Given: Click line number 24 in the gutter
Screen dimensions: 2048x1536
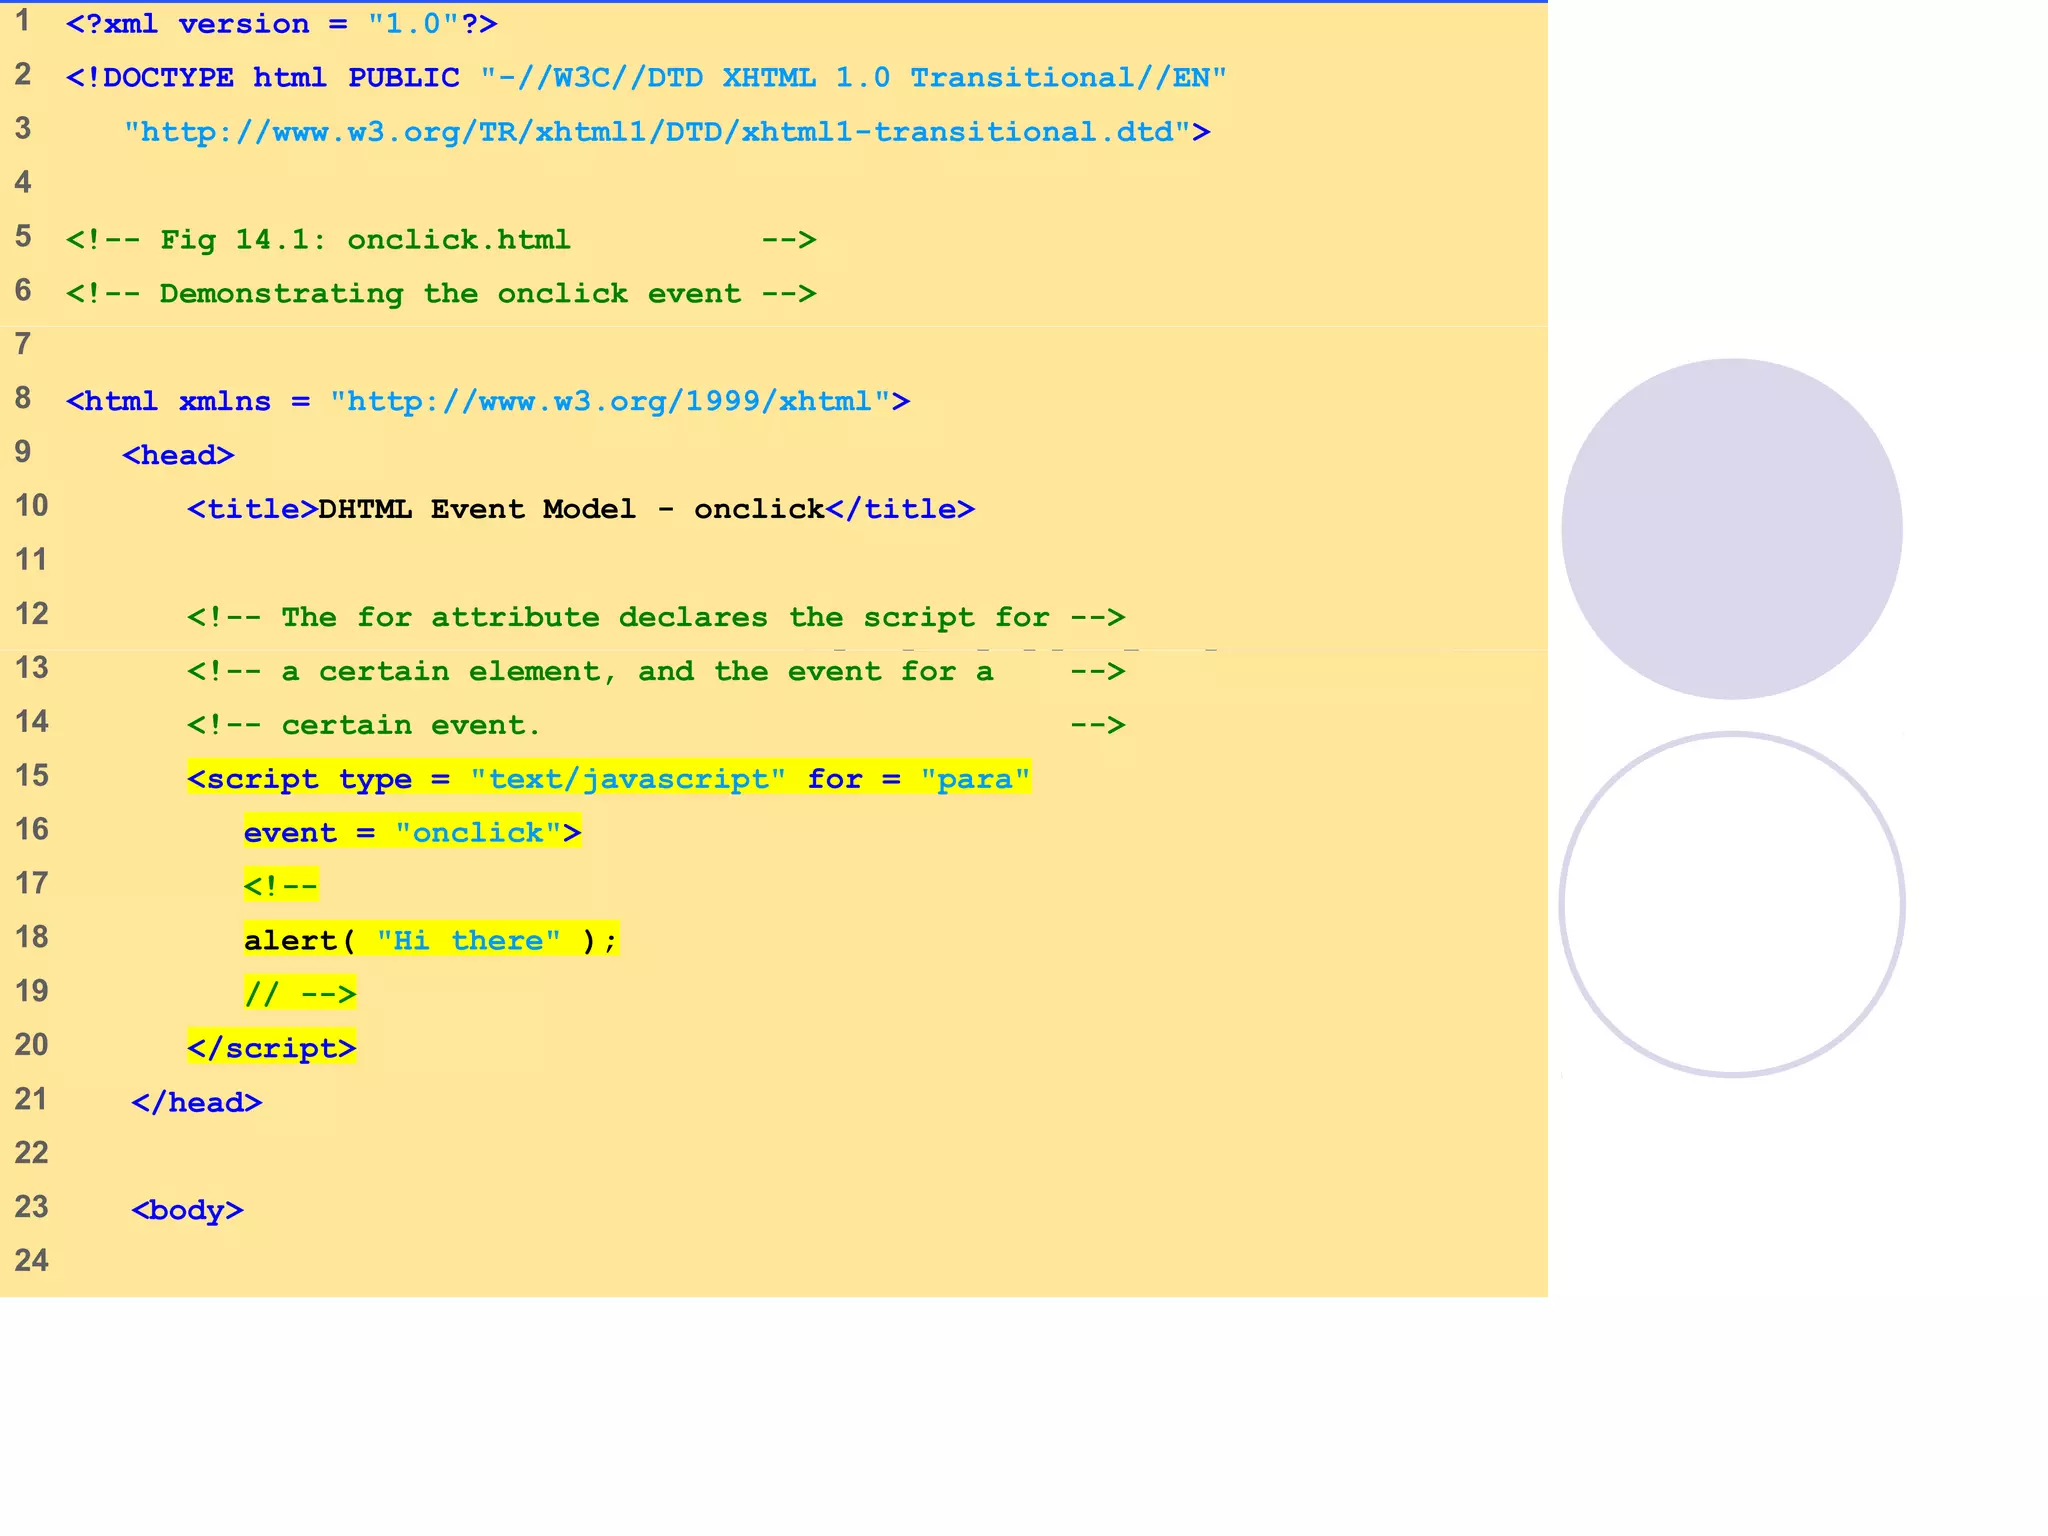Looking at the screenshot, I should [31, 1260].
